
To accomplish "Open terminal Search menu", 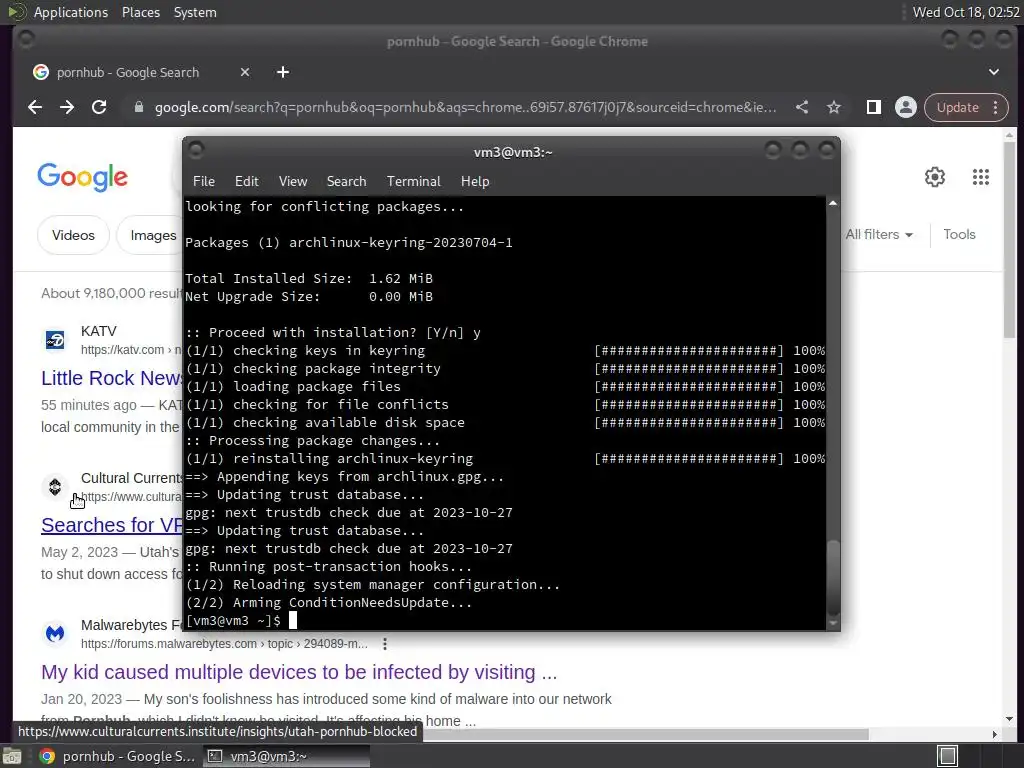I will (x=346, y=182).
